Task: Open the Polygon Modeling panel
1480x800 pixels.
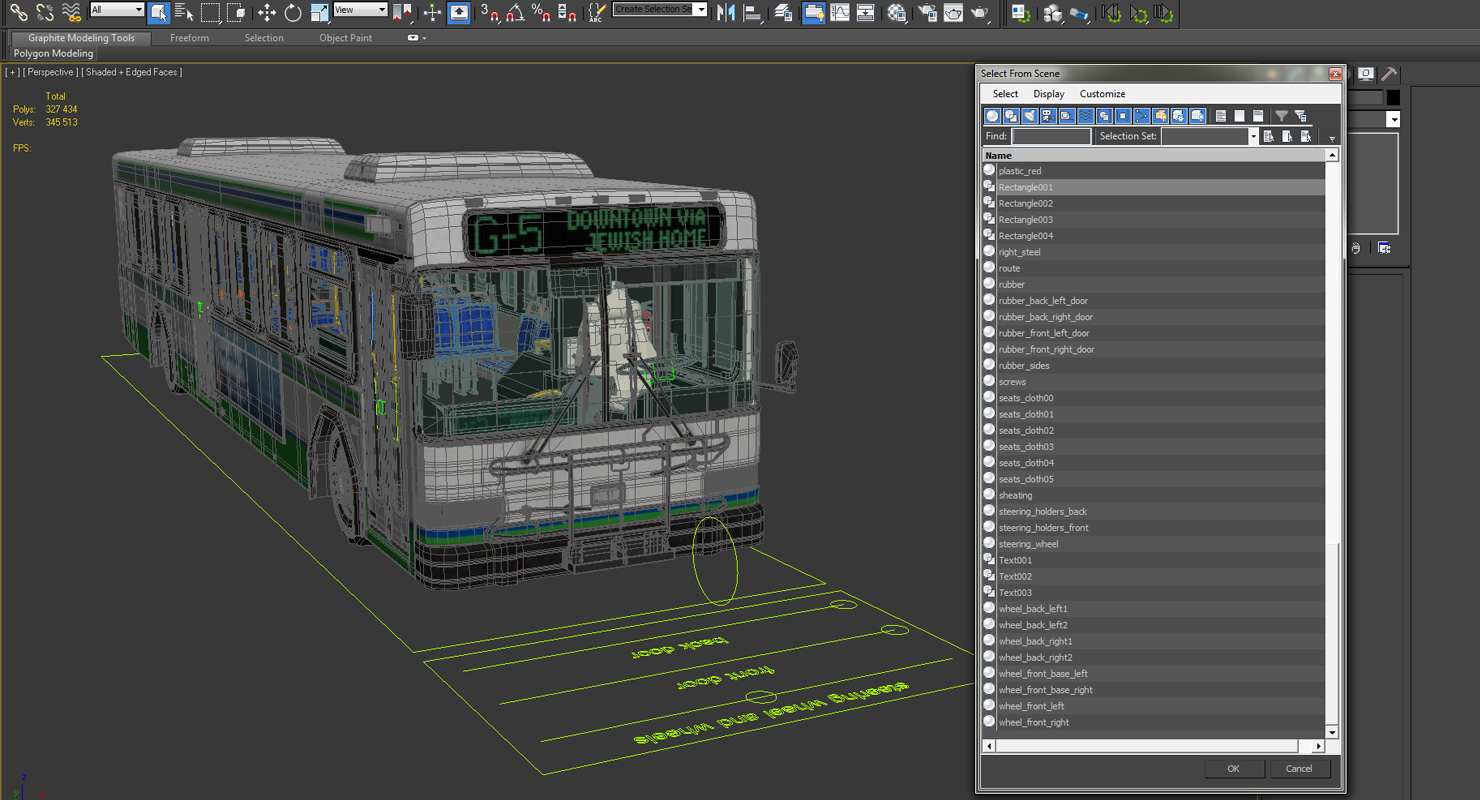Action: pos(53,53)
